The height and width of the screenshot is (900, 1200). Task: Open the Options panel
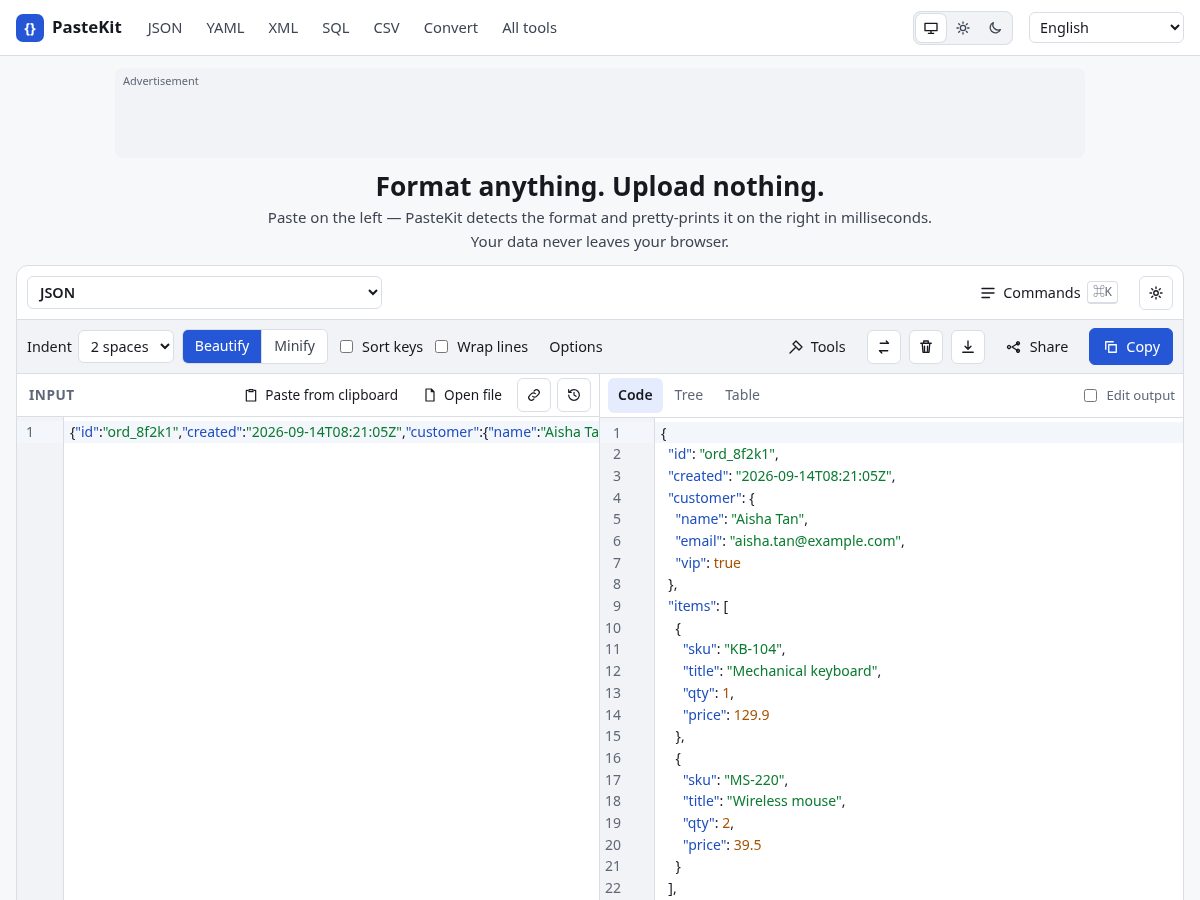pos(576,347)
